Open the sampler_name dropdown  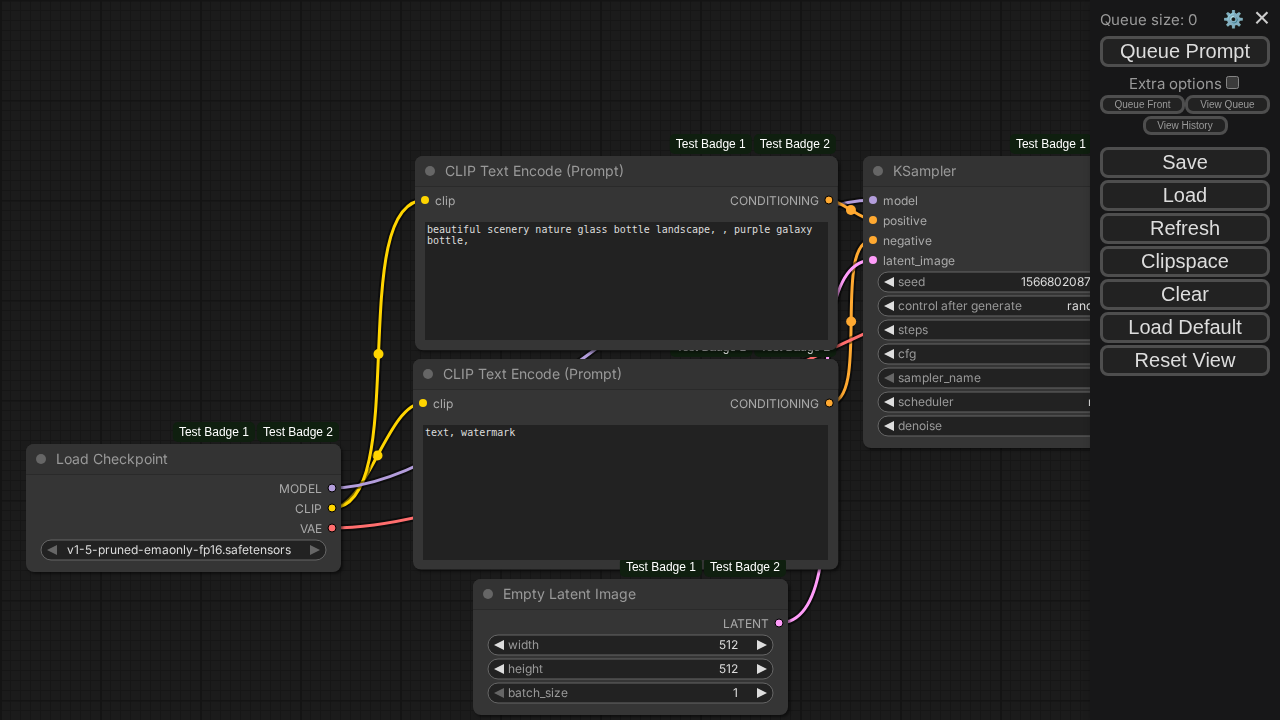(x=985, y=378)
